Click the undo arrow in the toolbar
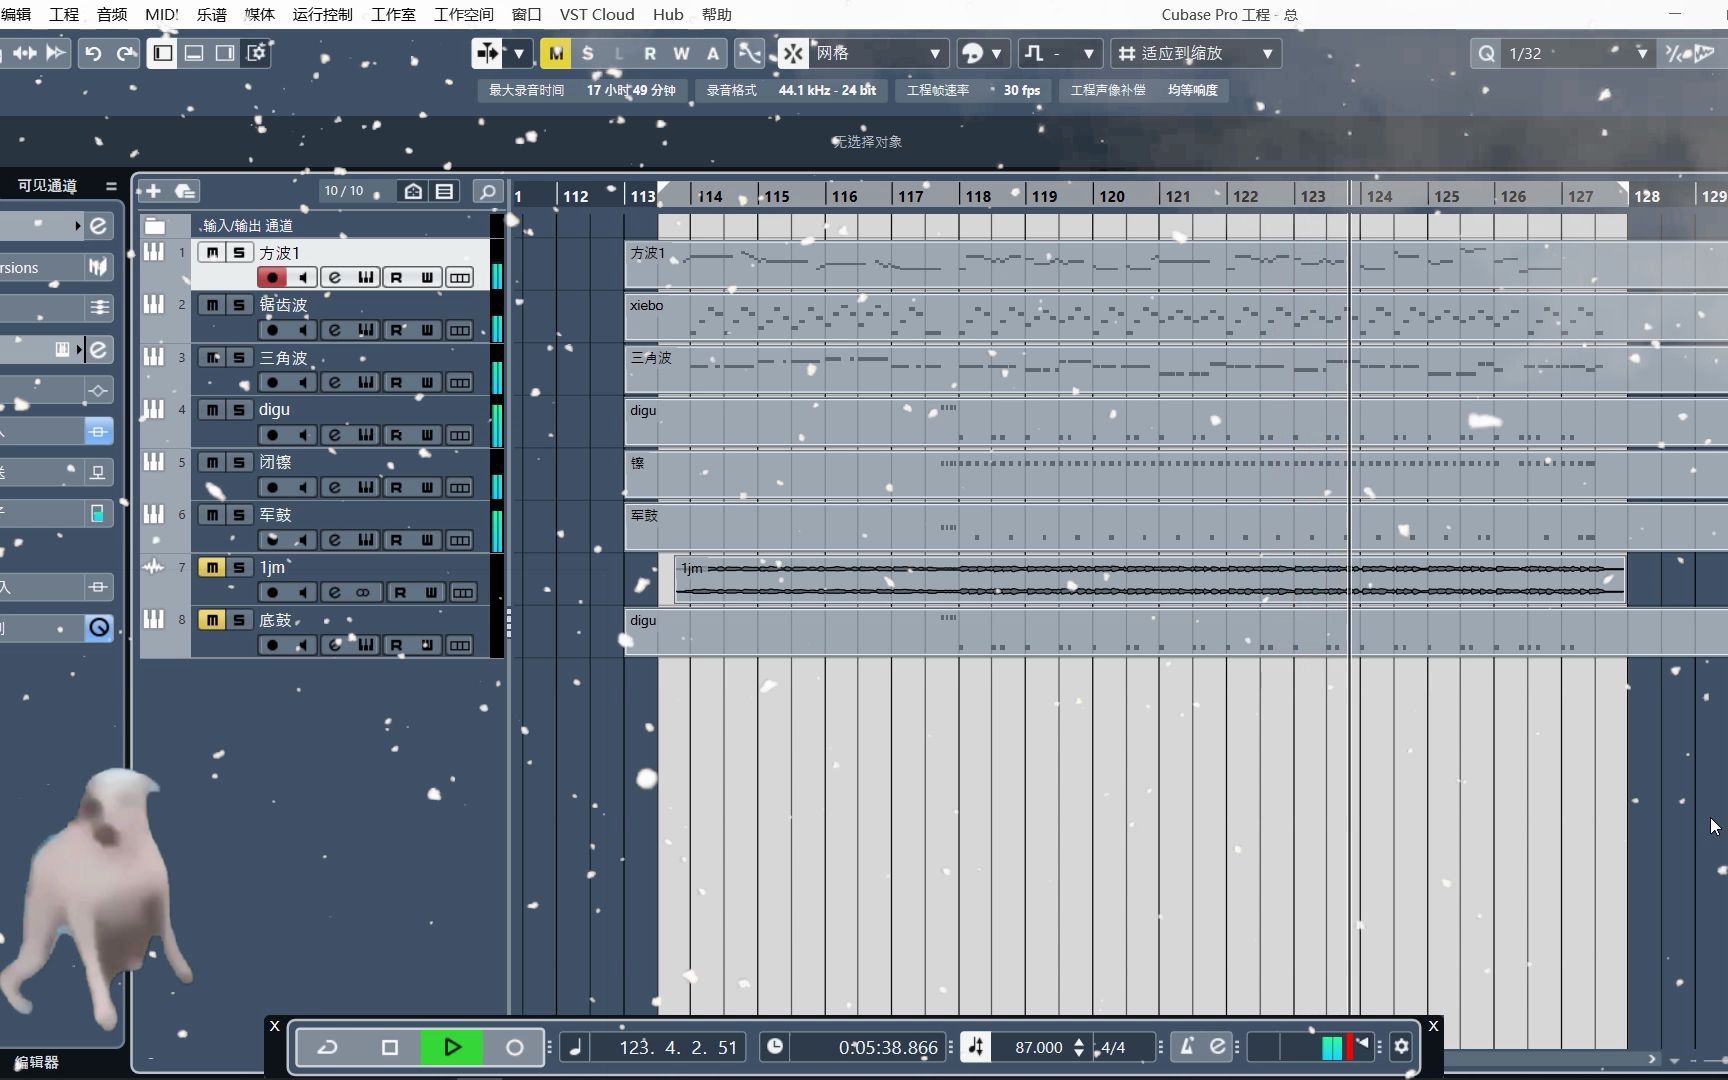Screen dimensions: 1728x1080 [93, 54]
